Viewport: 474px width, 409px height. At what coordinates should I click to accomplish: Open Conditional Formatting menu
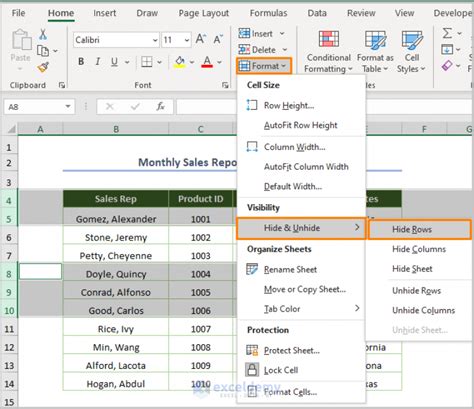328,51
